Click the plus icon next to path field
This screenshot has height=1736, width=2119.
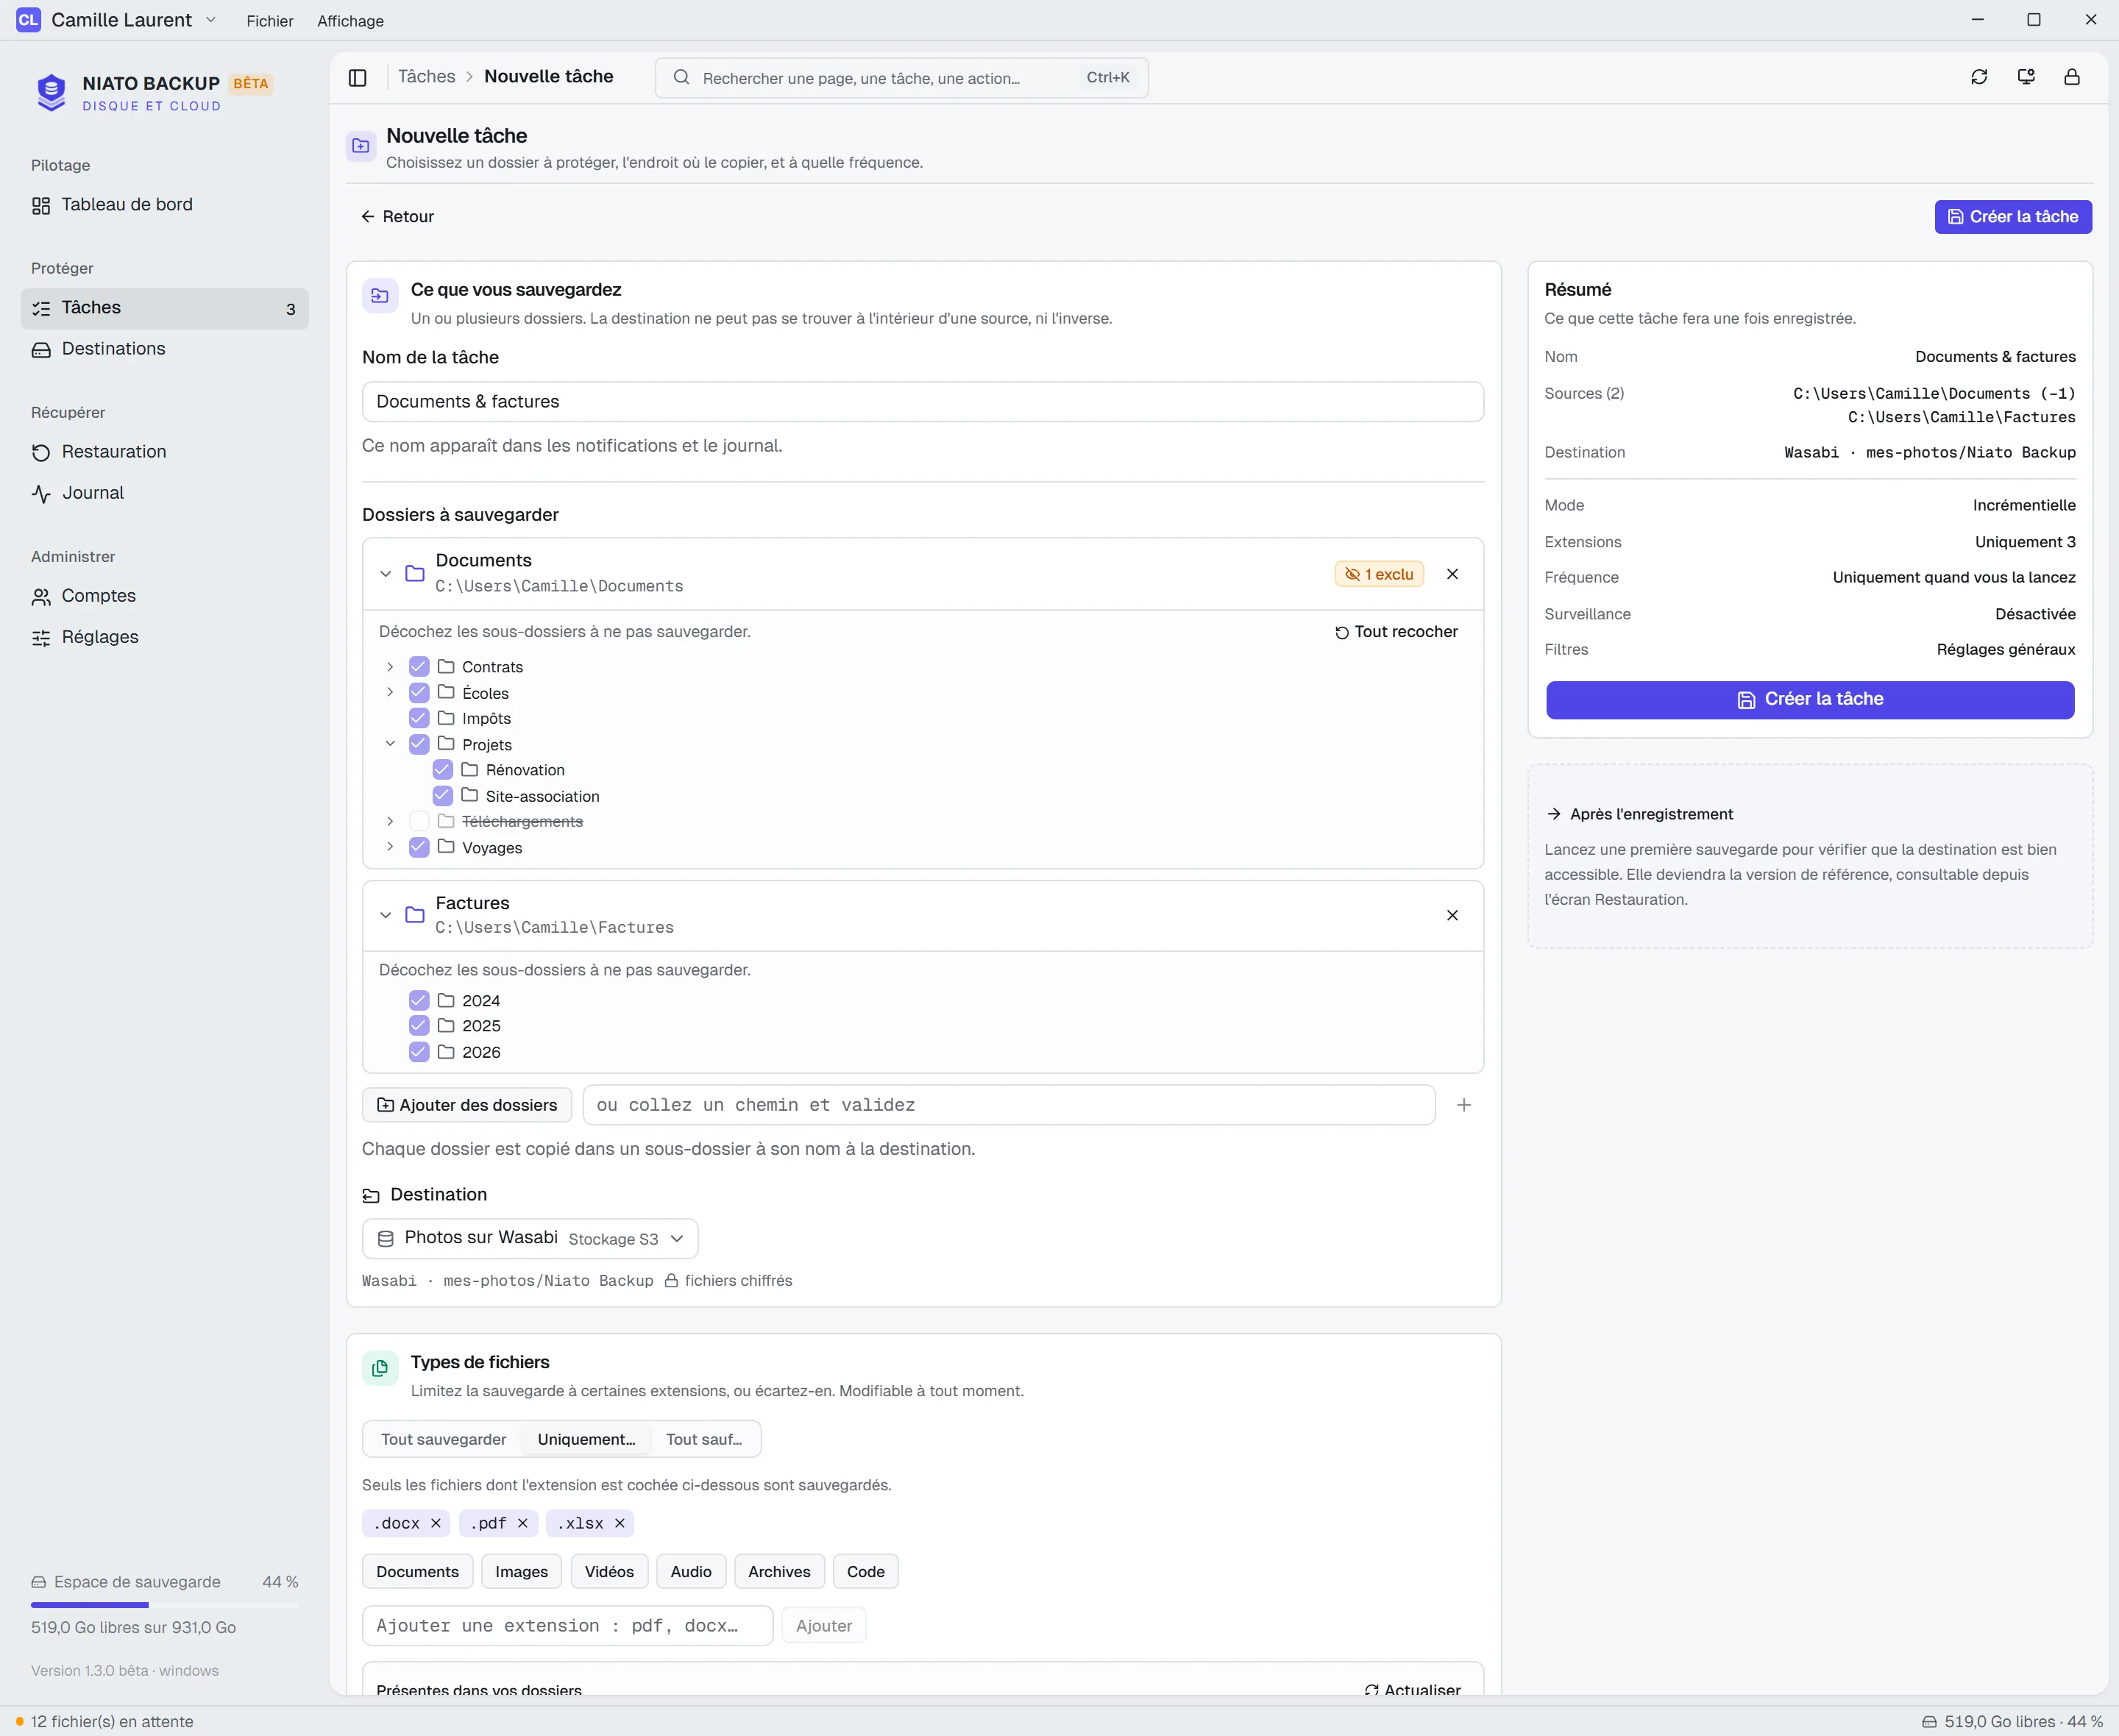(x=1464, y=1105)
